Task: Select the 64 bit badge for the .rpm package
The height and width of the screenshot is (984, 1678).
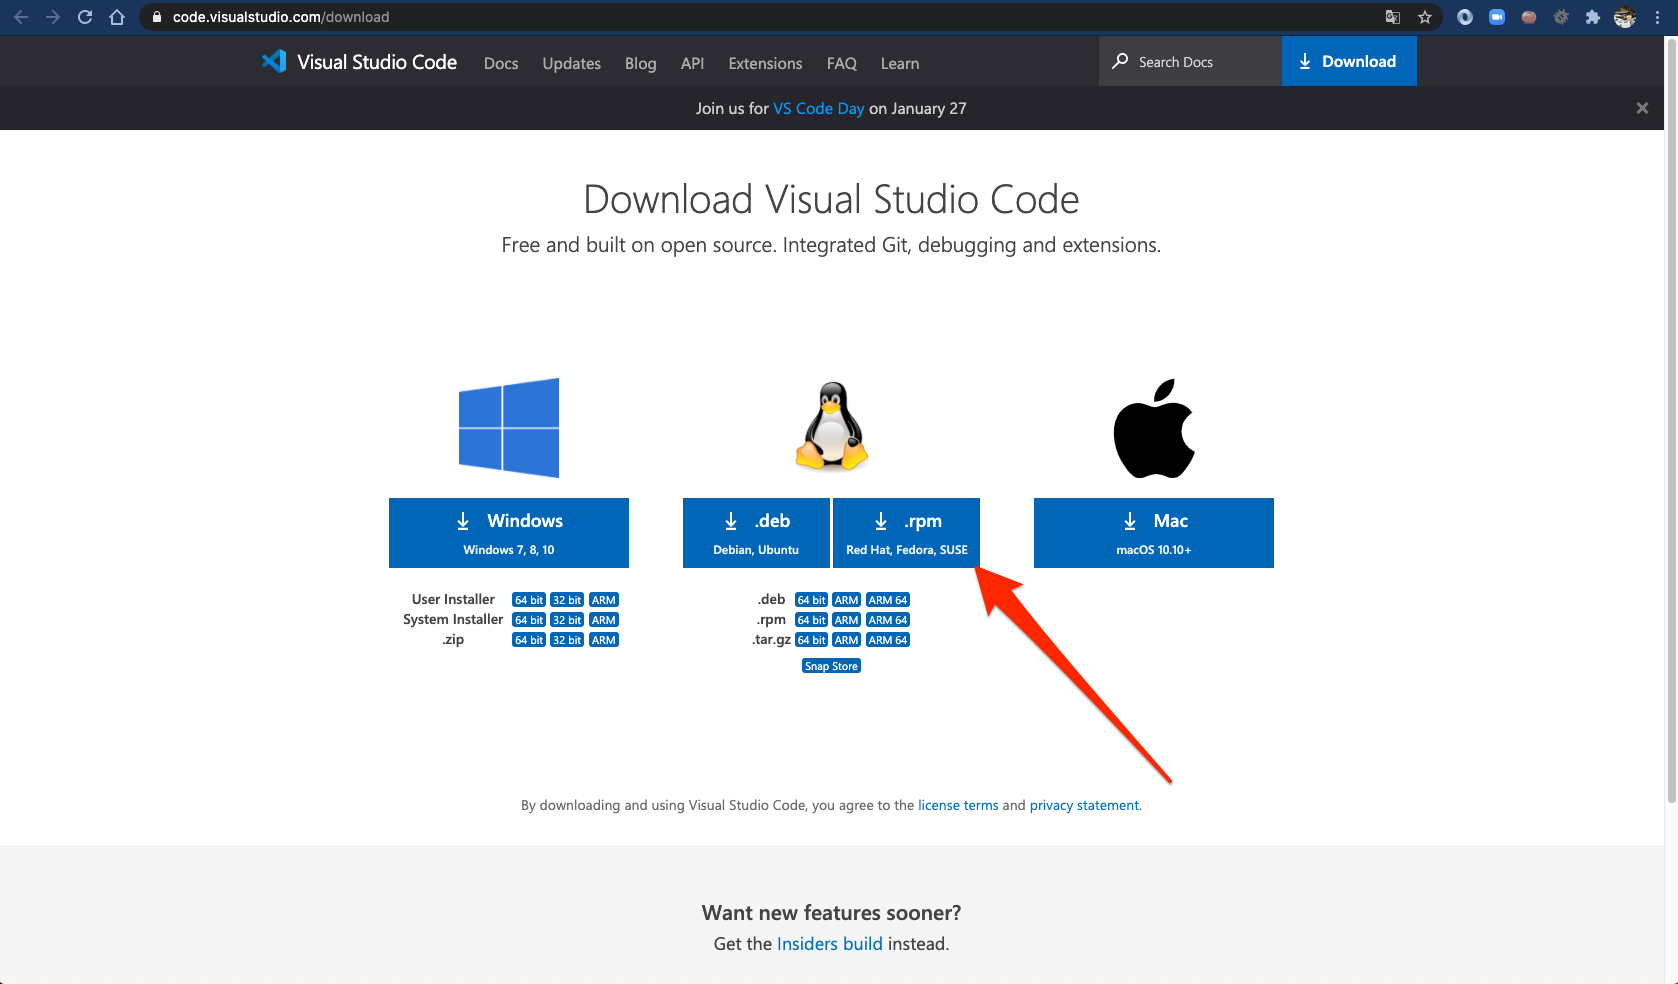Action: coord(811,619)
